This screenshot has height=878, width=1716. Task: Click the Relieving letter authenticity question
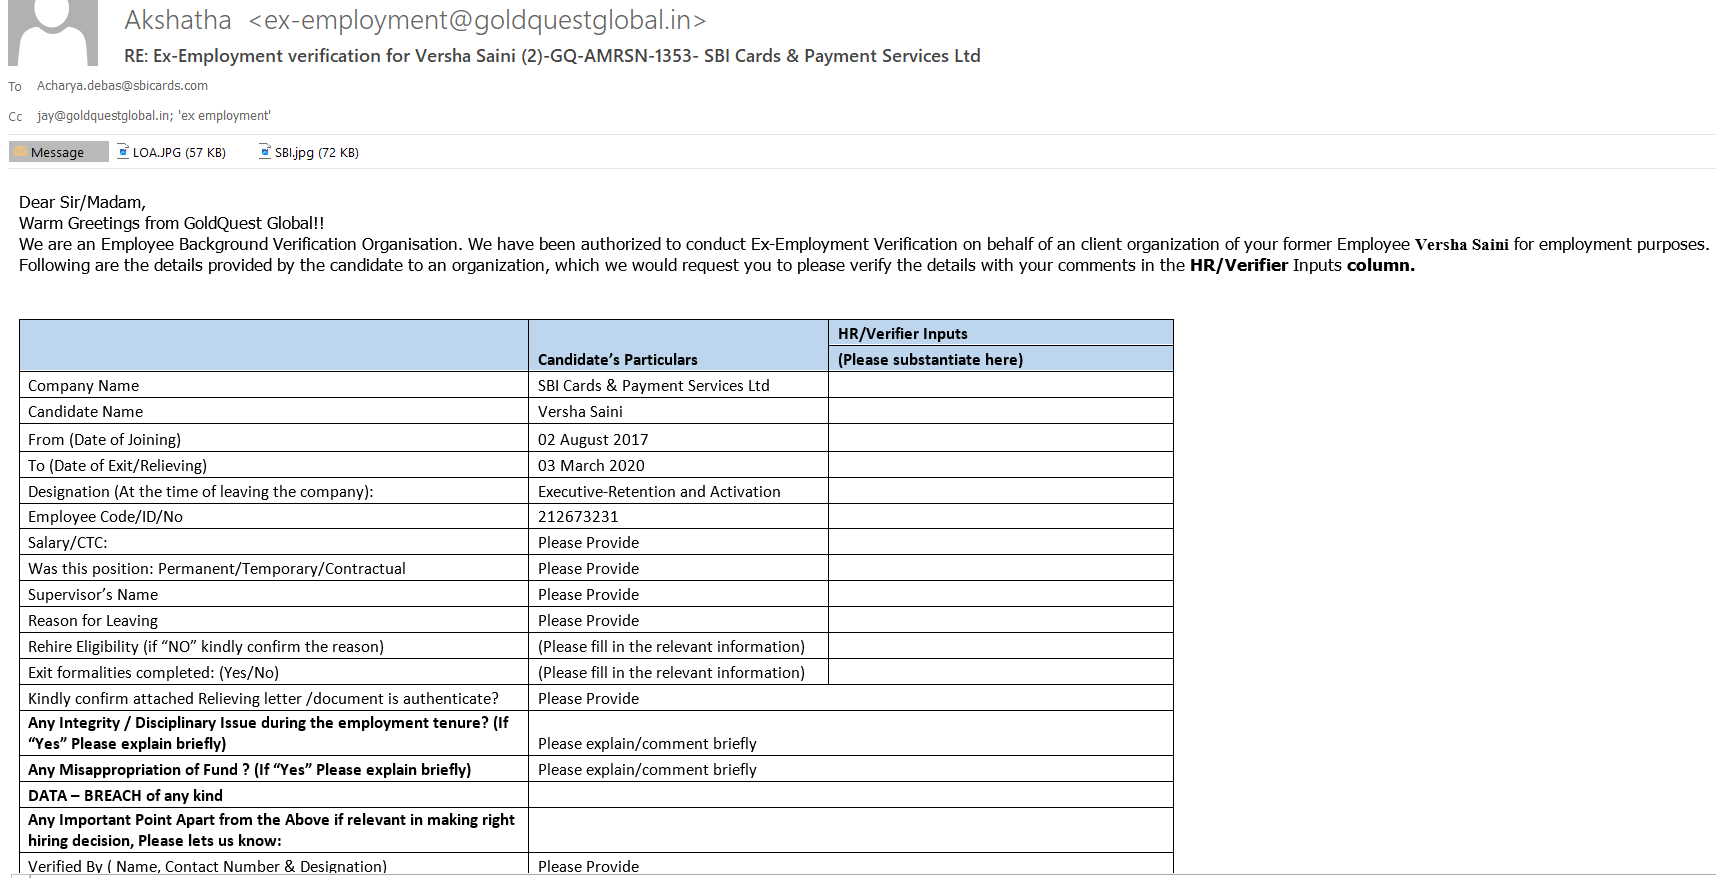pyautogui.click(x=263, y=699)
